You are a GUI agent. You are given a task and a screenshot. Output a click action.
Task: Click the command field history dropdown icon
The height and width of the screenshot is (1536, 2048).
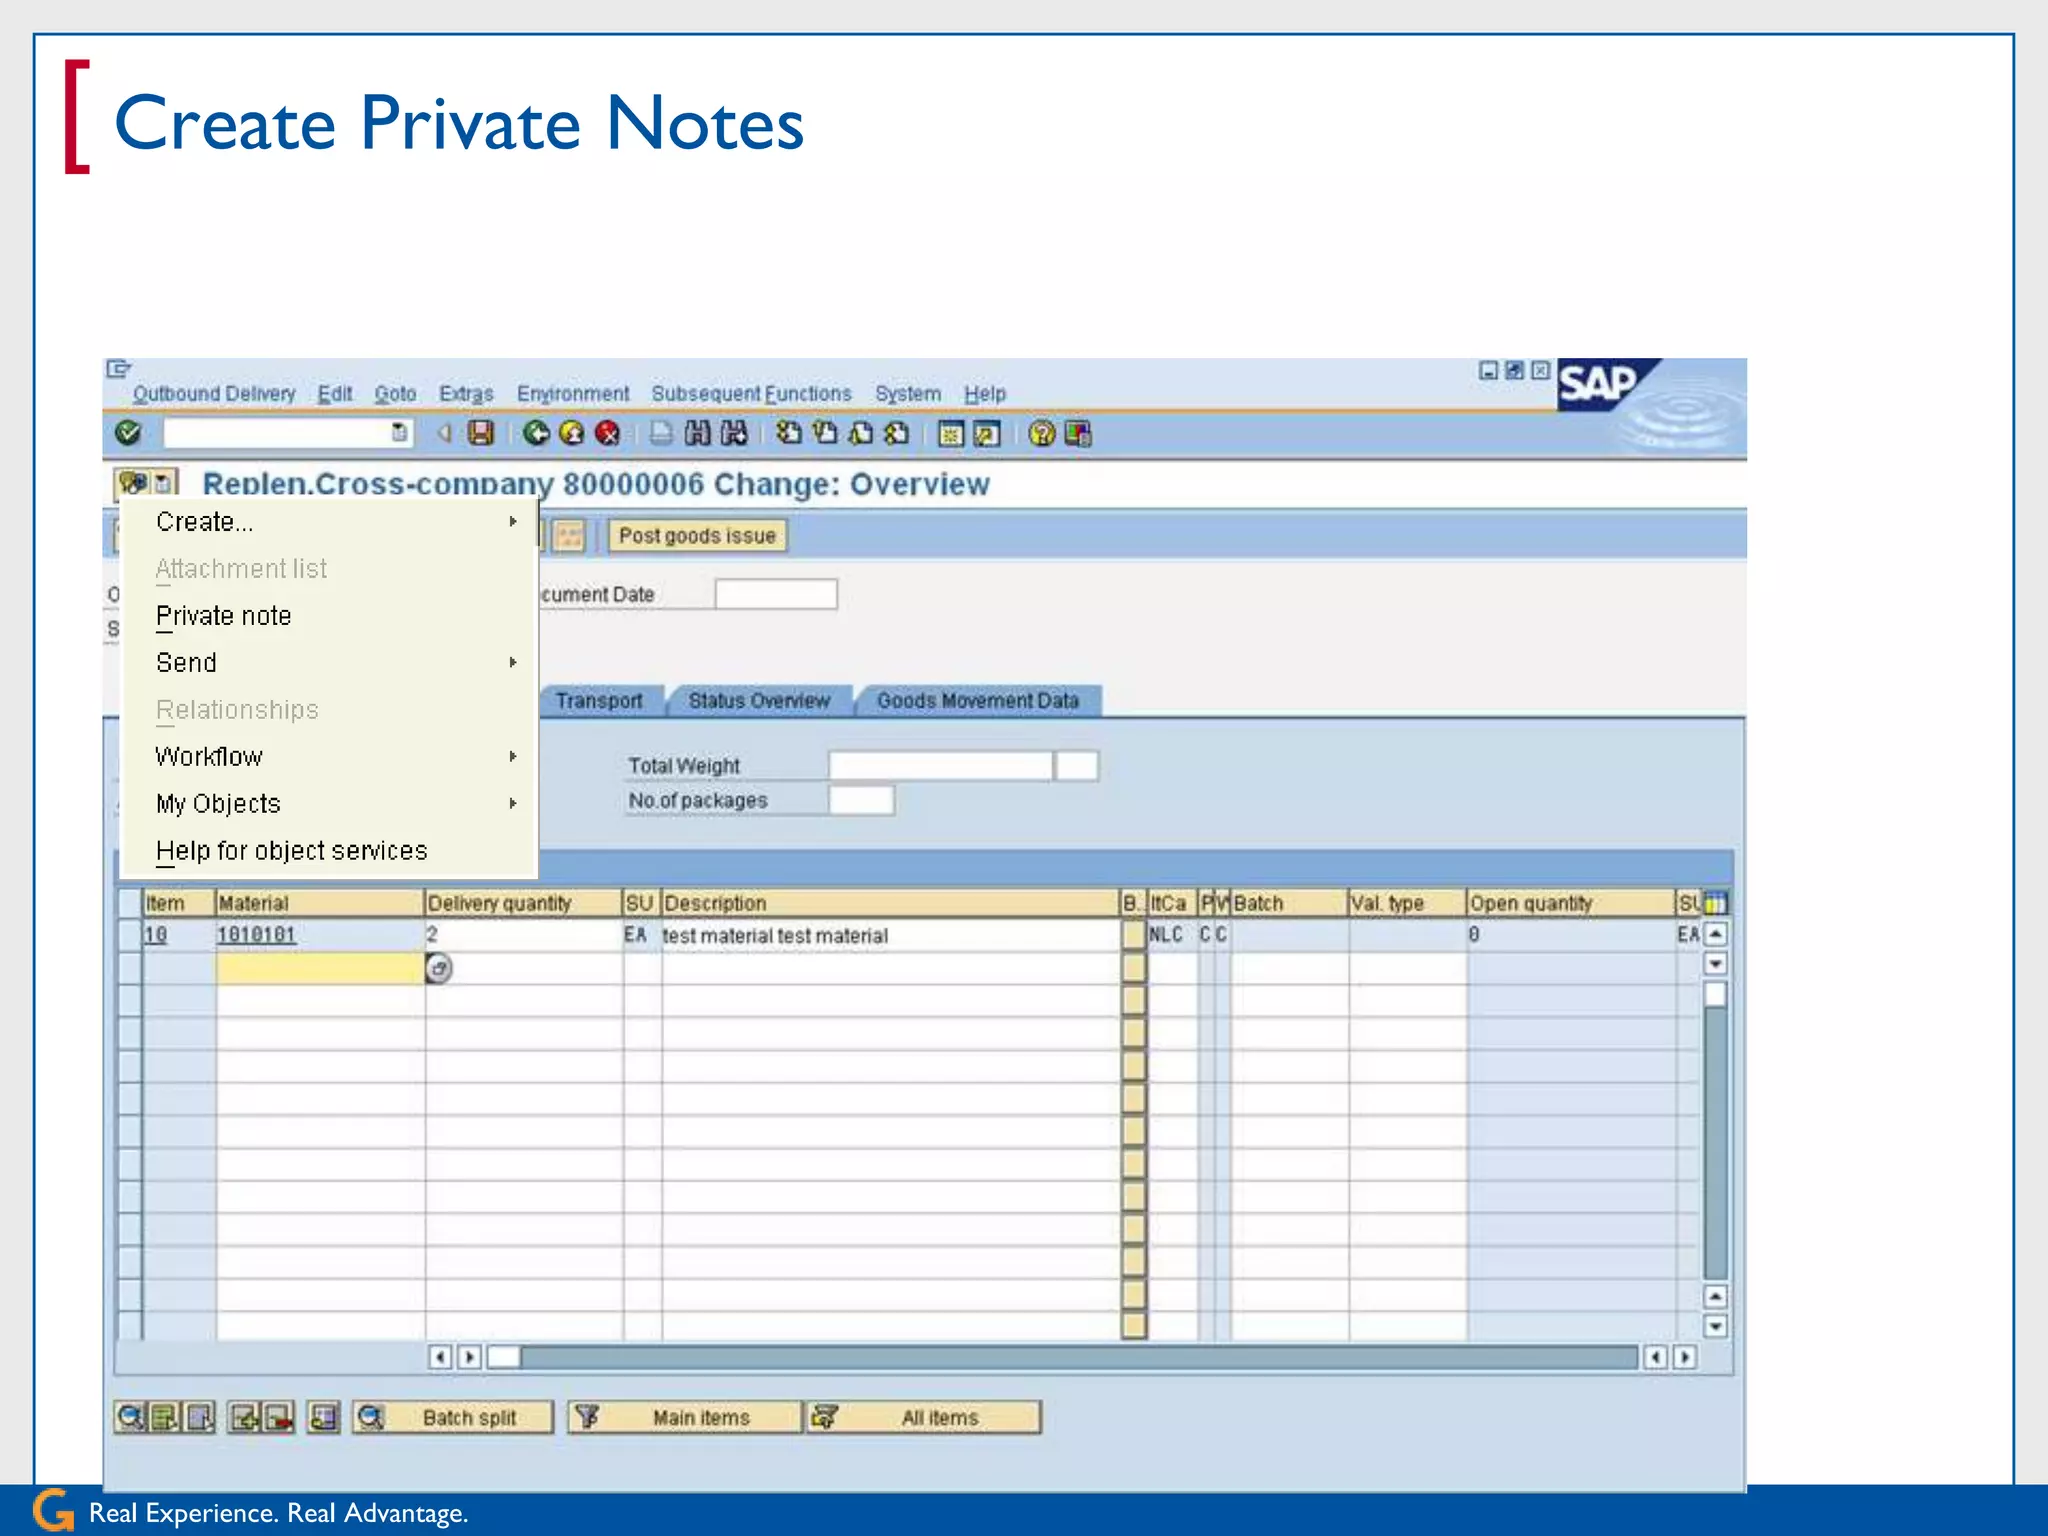coord(399,432)
